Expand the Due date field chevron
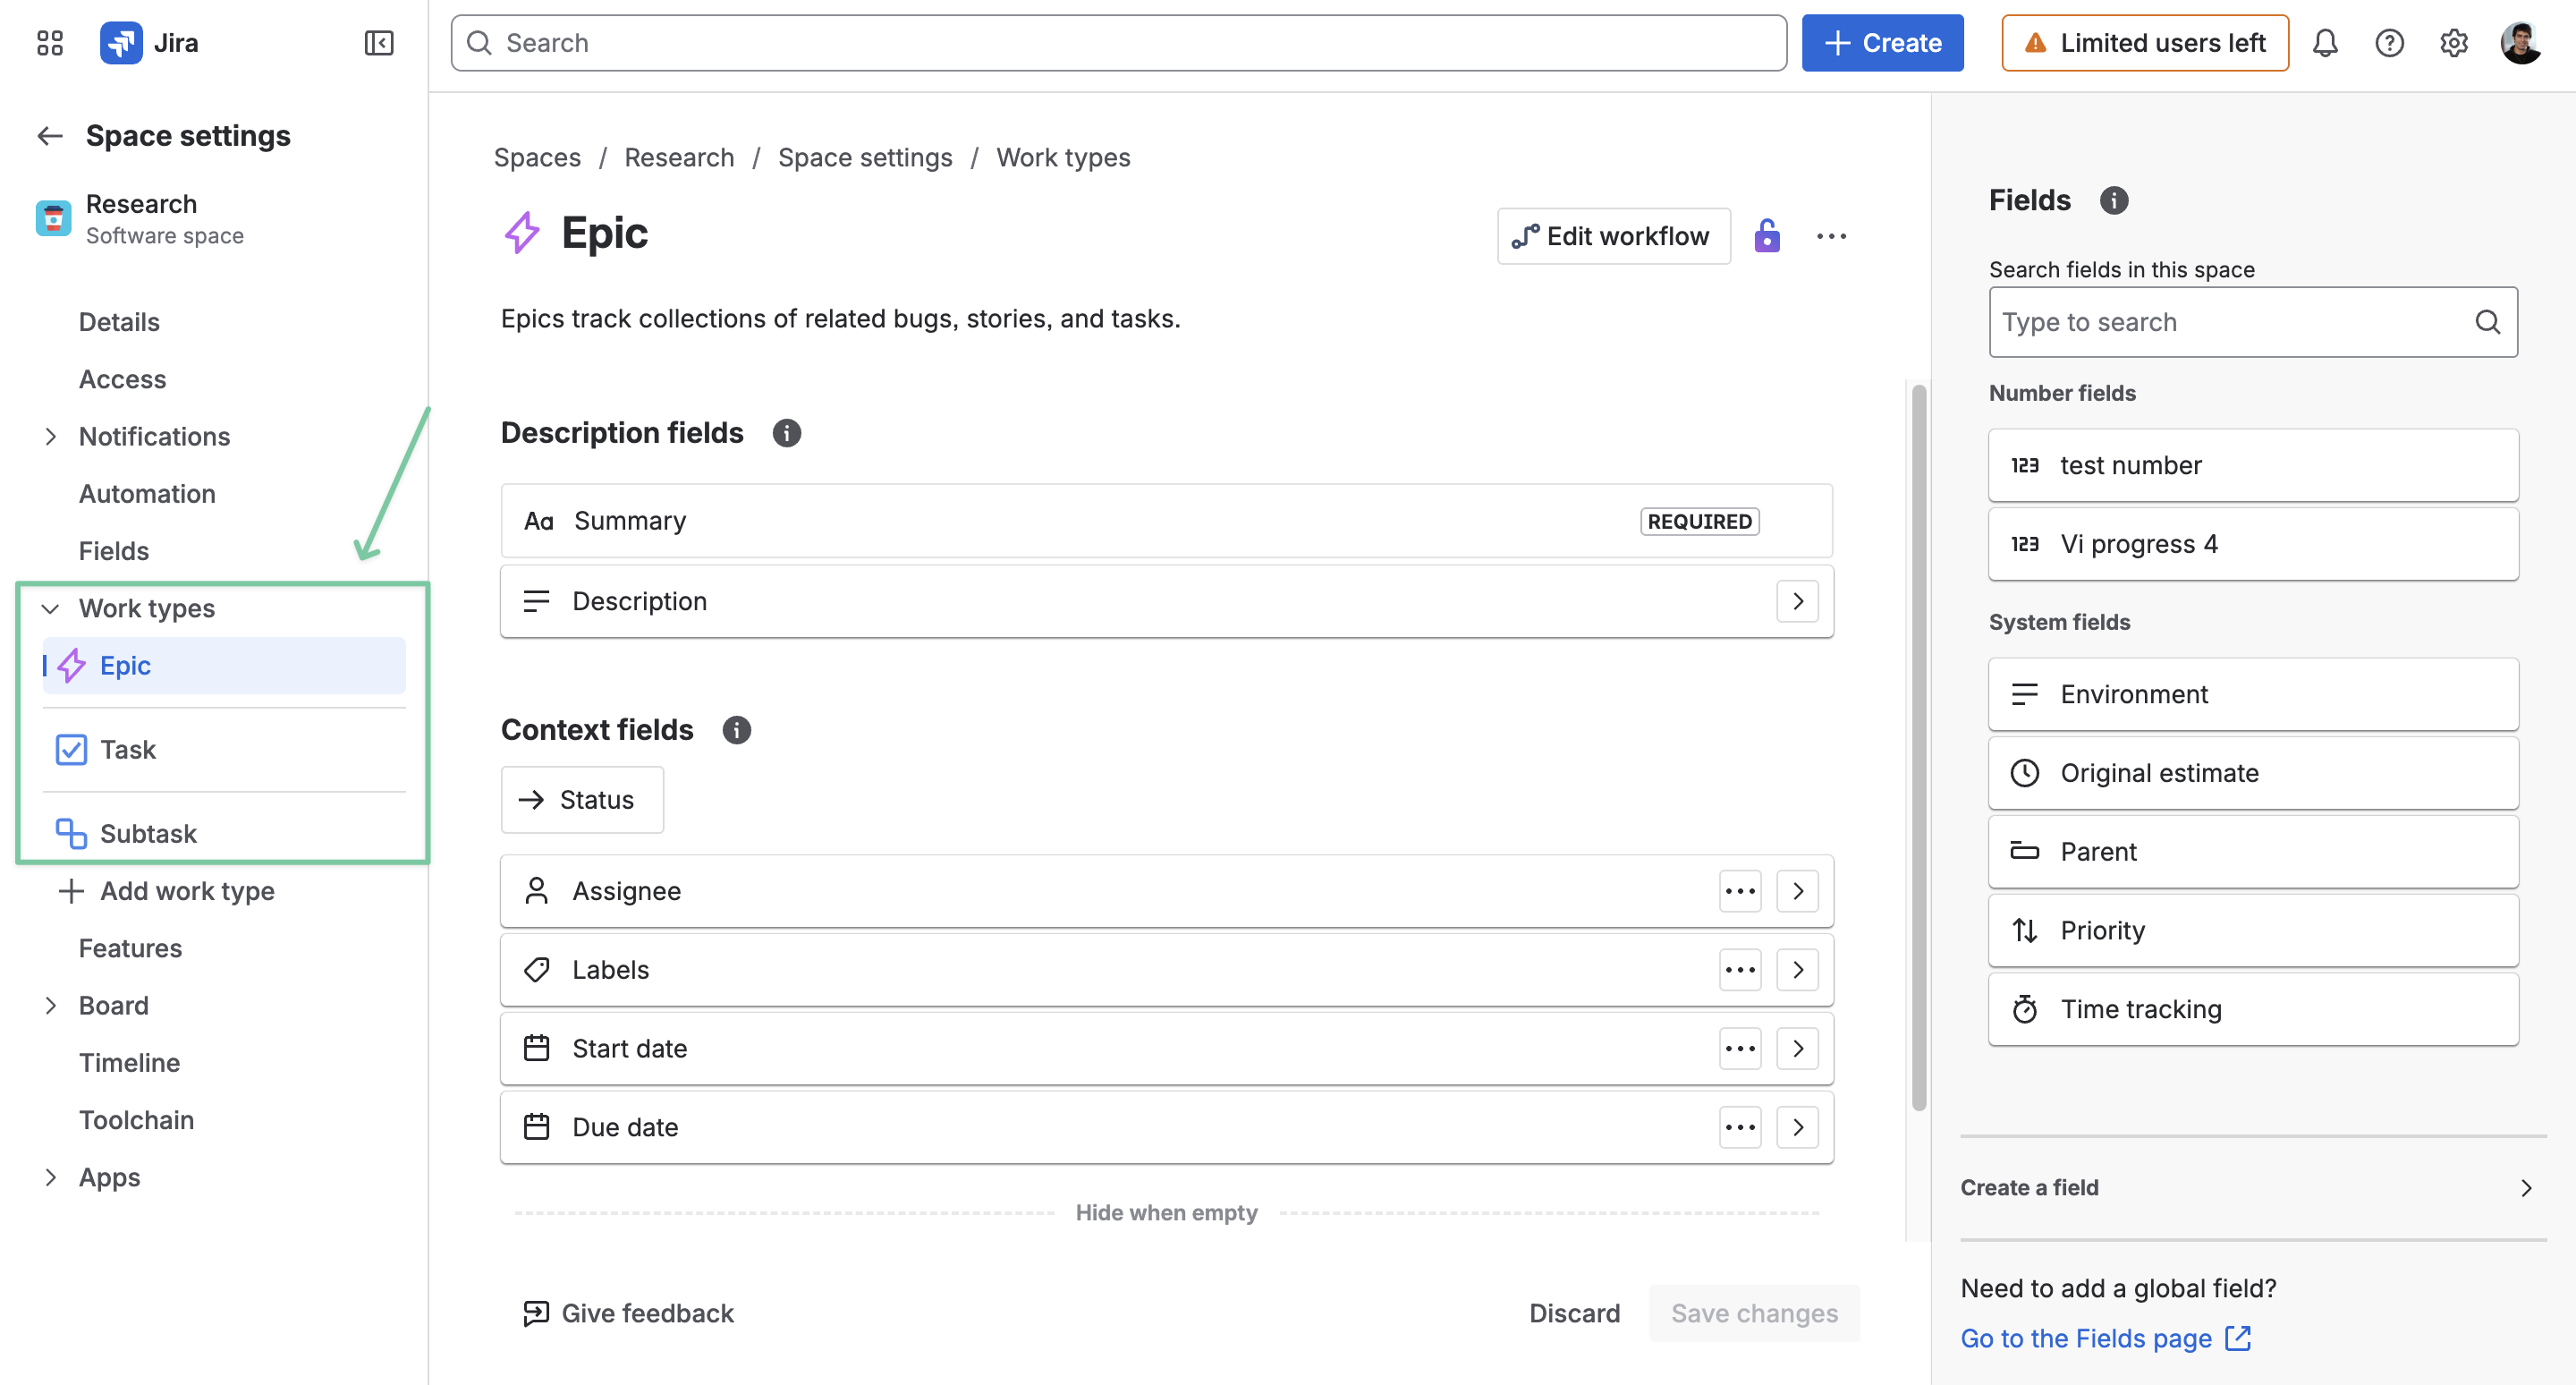The image size is (2576, 1385). (x=1797, y=1128)
